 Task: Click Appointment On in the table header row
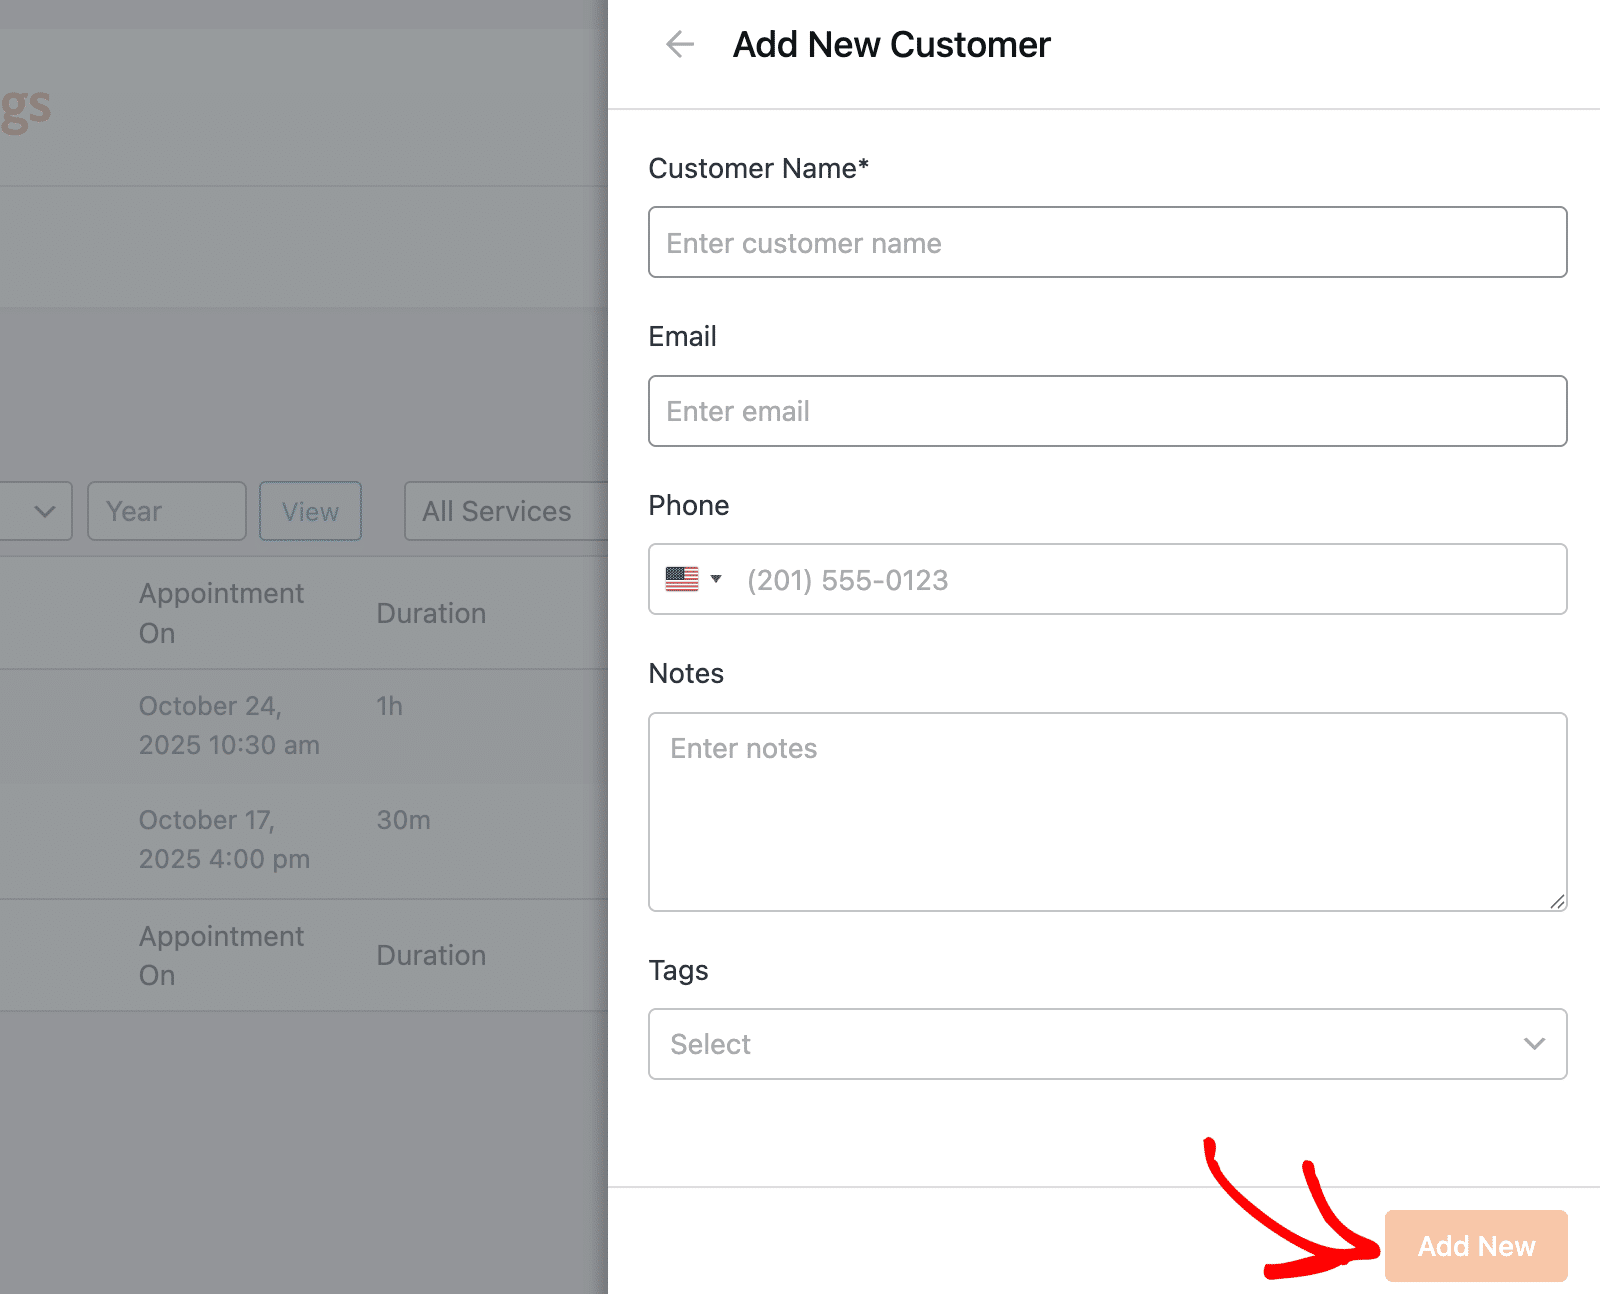[x=221, y=613]
